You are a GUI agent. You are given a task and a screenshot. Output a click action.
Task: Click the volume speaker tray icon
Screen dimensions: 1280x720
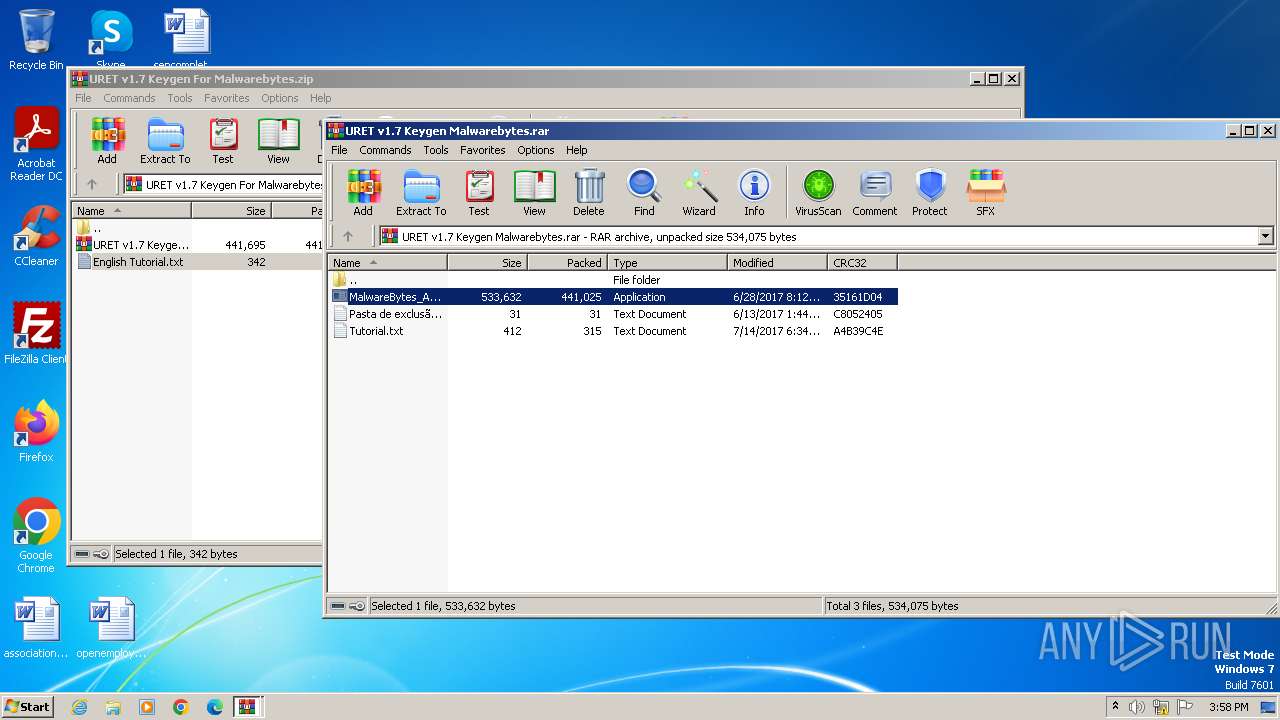(1137, 707)
